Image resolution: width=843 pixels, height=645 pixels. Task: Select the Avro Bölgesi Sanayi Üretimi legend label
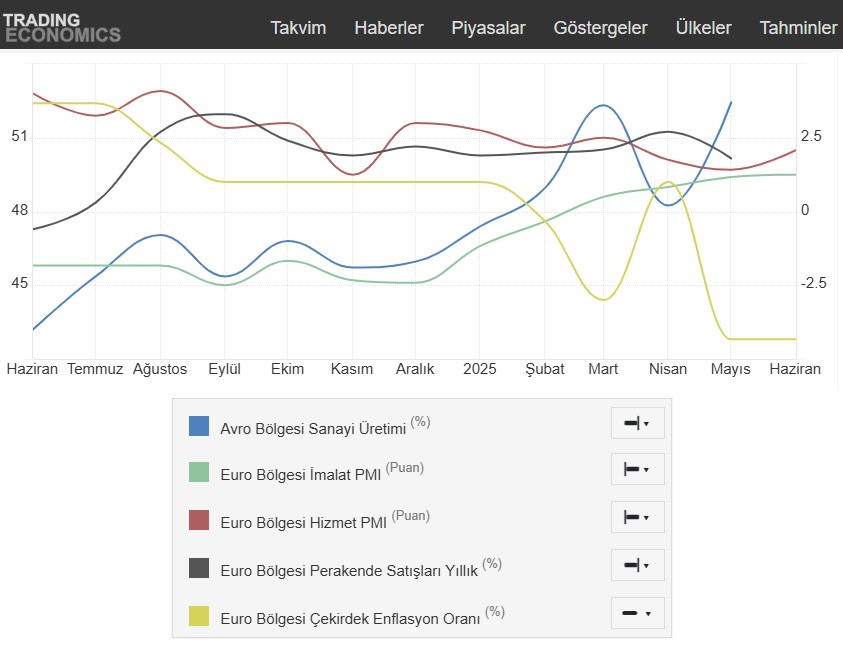[313, 428]
